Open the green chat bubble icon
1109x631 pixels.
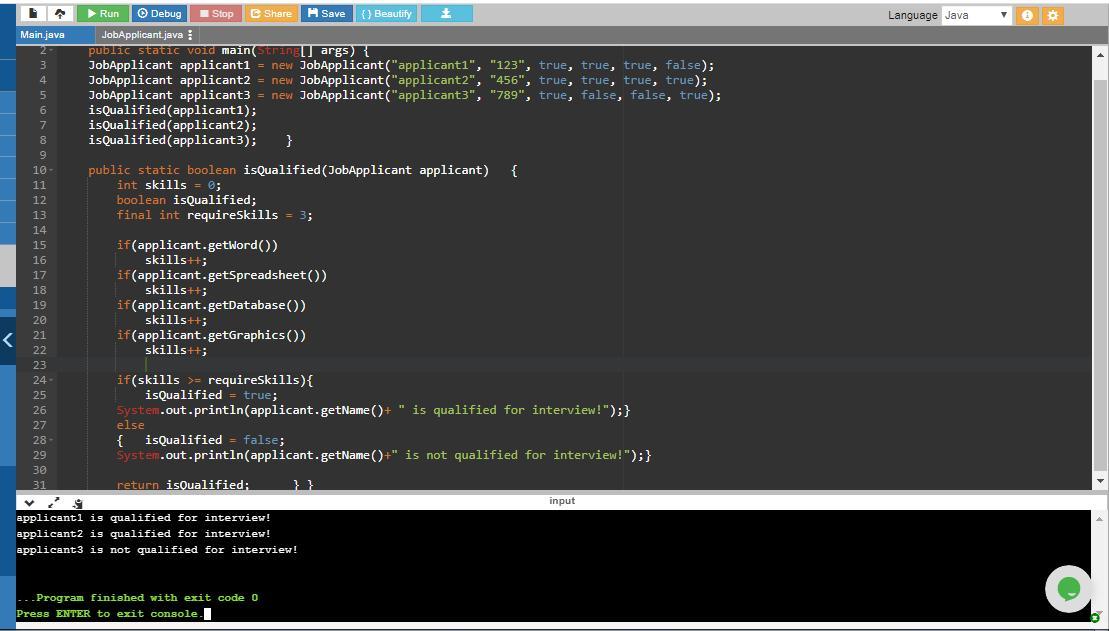1067,588
